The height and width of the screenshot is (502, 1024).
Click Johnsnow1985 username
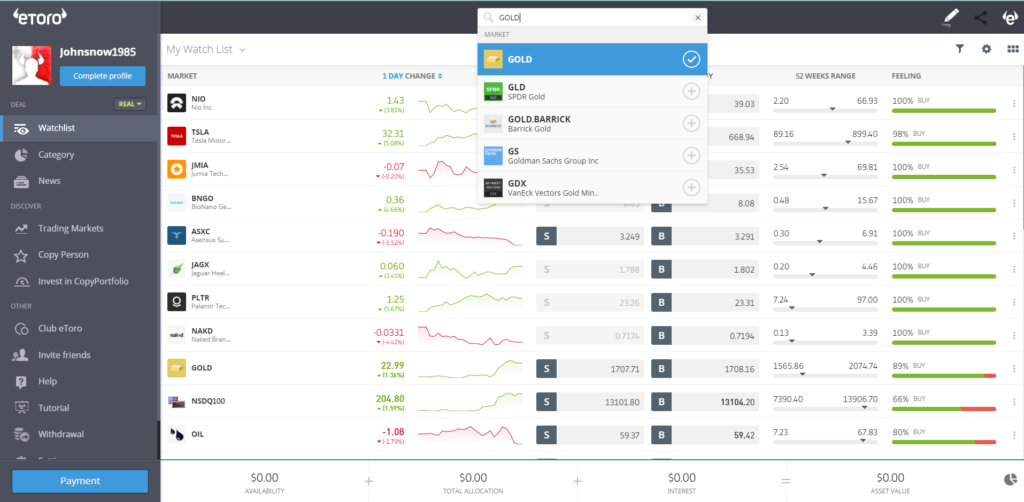pyautogui.click(x=98, y=52)
